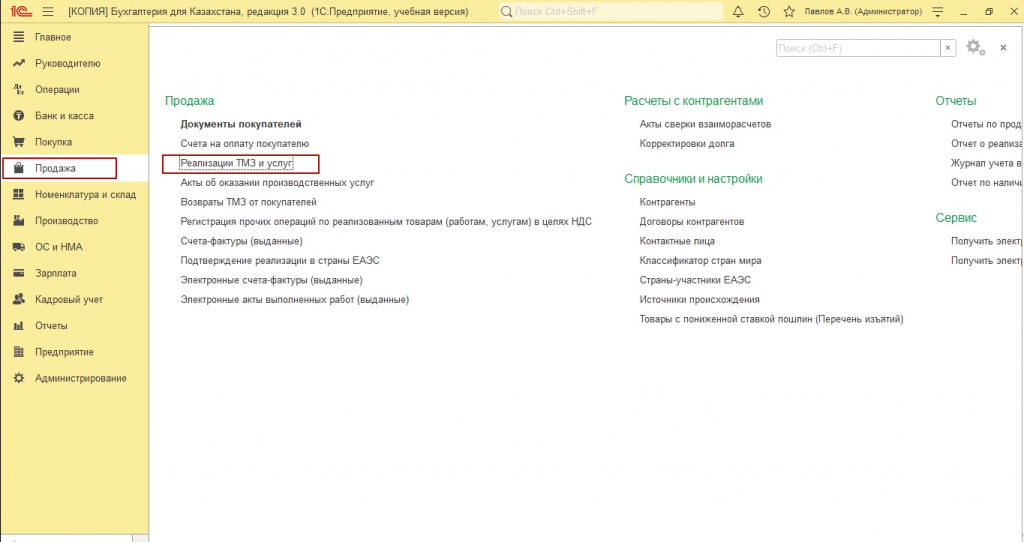Image resolution: width=1024 pixels, height=542 pixels.
Task: Click the Банк и касса coin icon
Action: pyautogui.click(x=19, y=116)
